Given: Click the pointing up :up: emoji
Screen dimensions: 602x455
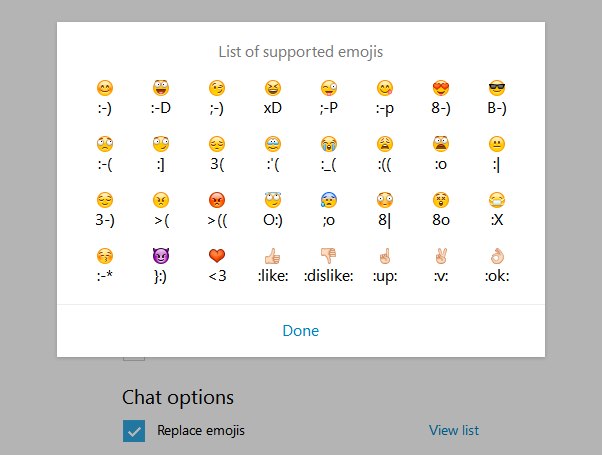Looking at the screenshot, I should pyautogui.click(x=385, y=256).
